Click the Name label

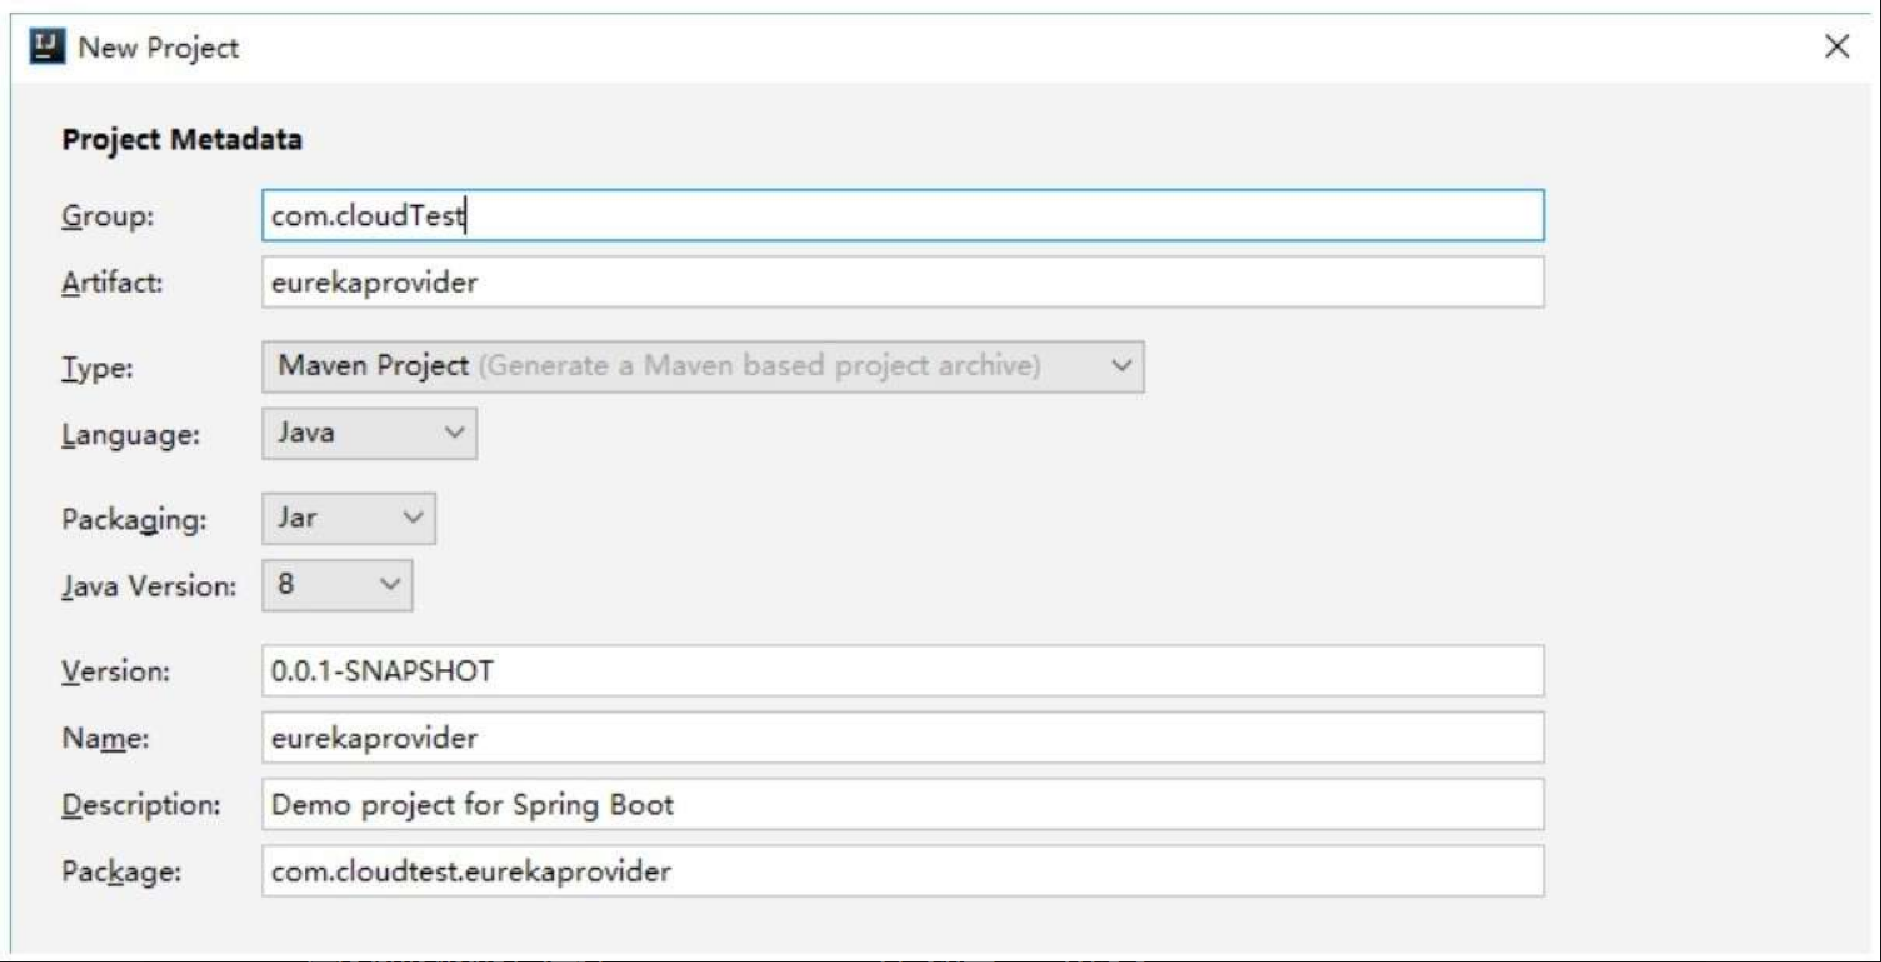tap(105, 738)
